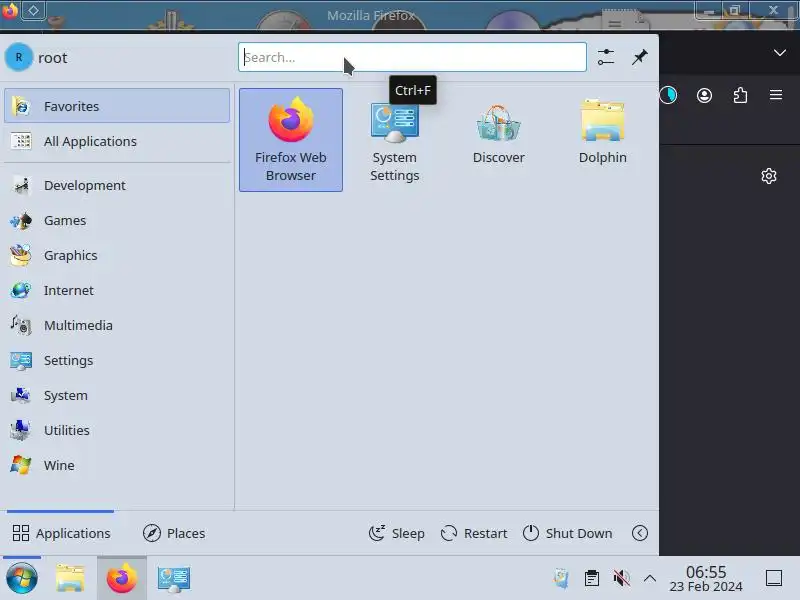Click the root user avatar
Image resolution: width=800 pixels, height=600 pixels.
[x=19, y=57]
